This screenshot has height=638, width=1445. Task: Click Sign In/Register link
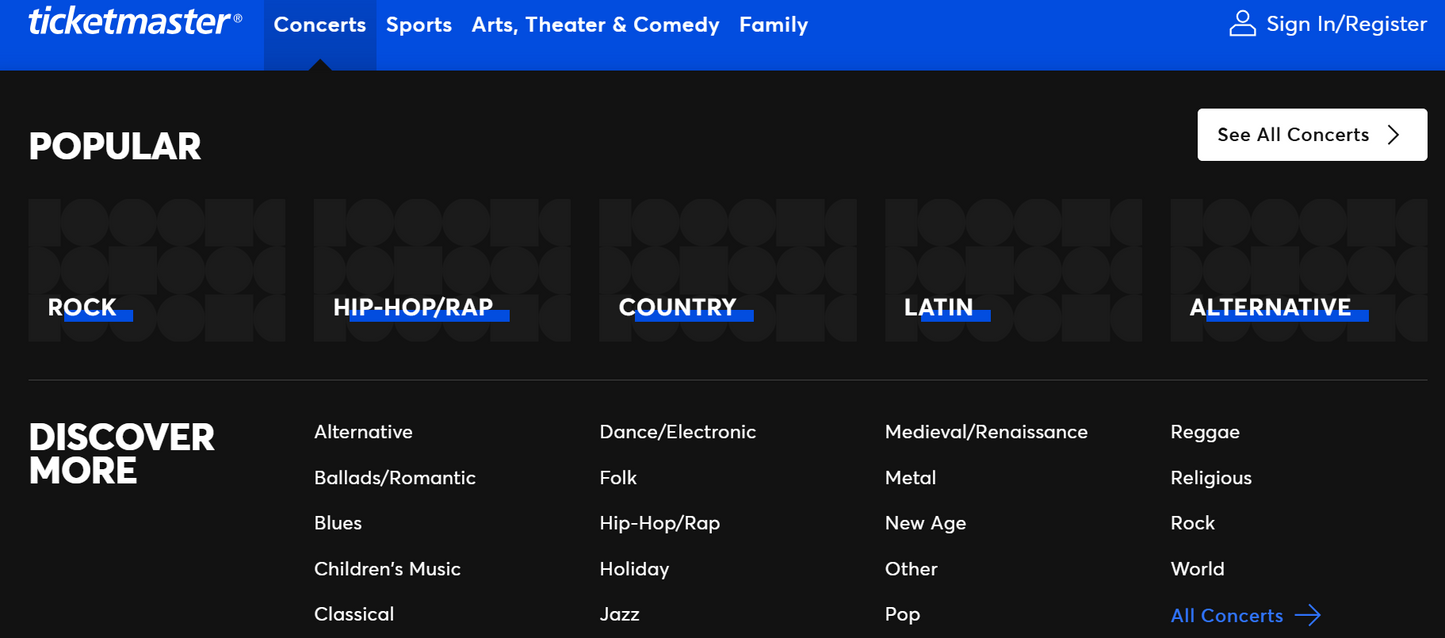1346,24
